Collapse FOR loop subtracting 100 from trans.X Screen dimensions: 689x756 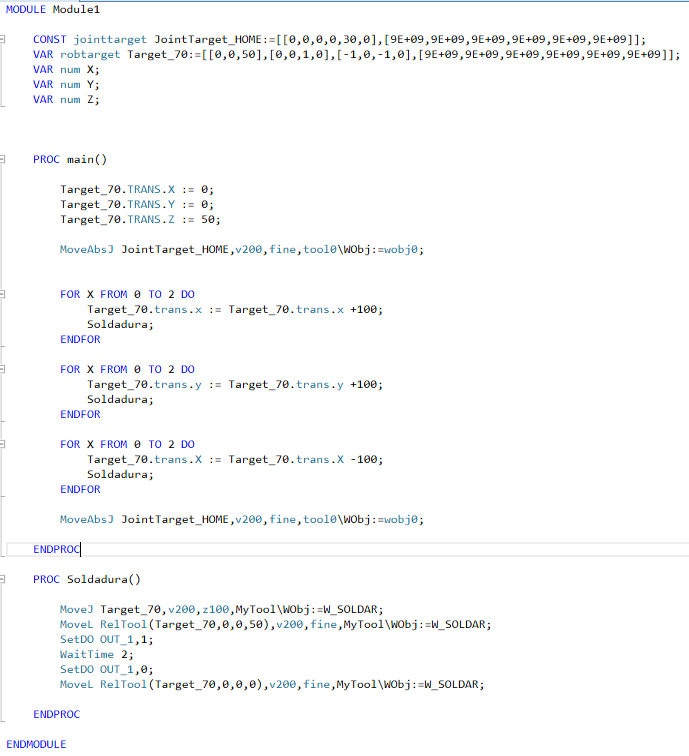point(2,444)
